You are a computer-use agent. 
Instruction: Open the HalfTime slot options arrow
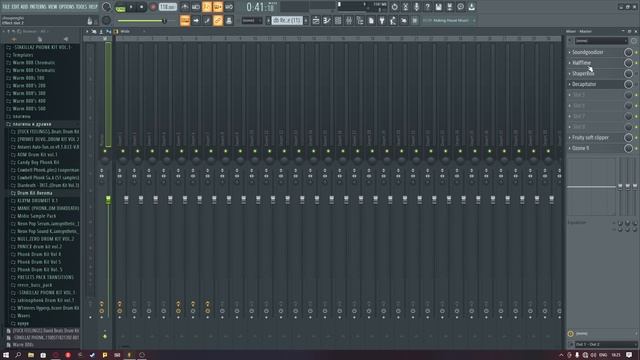pyautogui.click(x=570, y=63)
